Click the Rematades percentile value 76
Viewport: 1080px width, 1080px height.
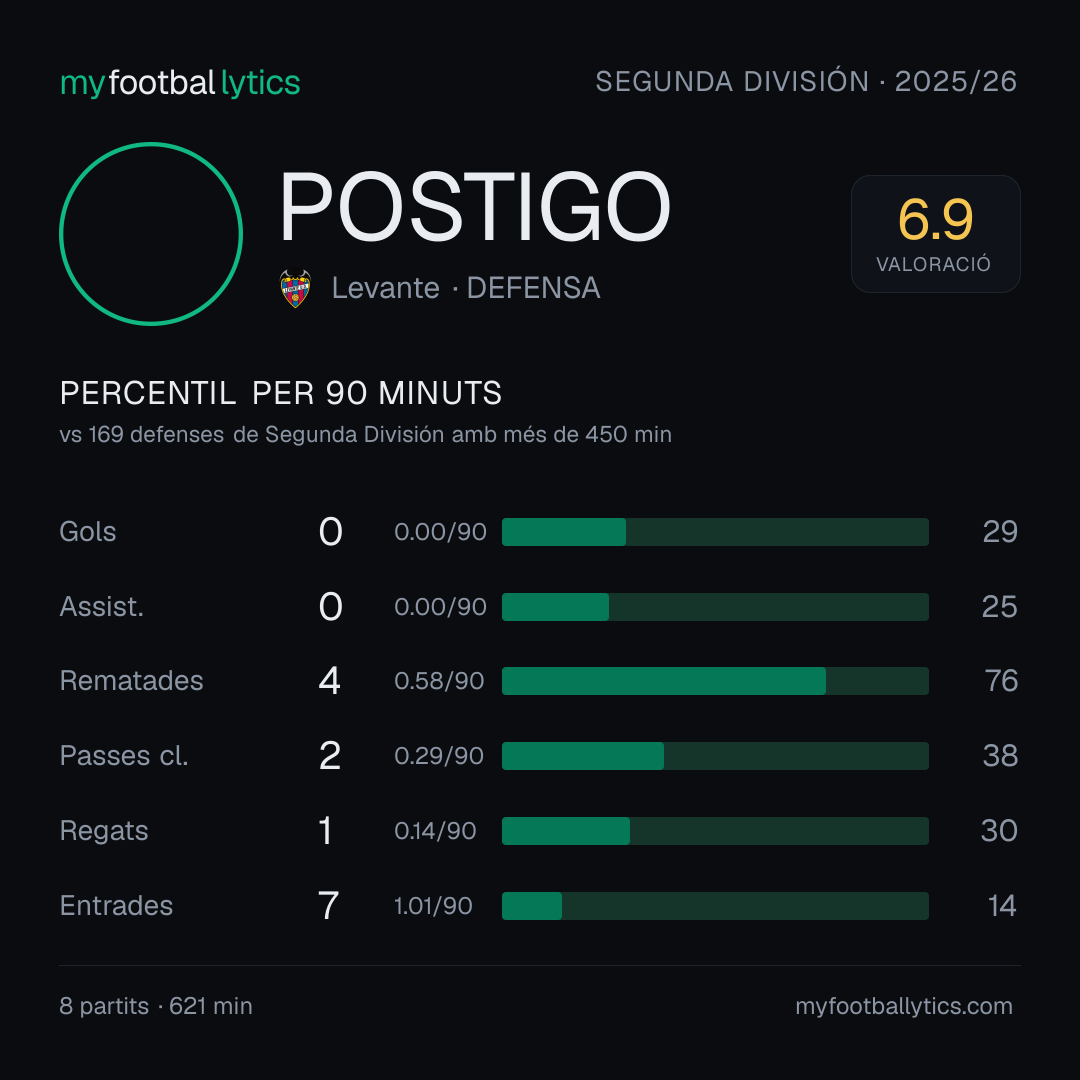(1001, 681)
